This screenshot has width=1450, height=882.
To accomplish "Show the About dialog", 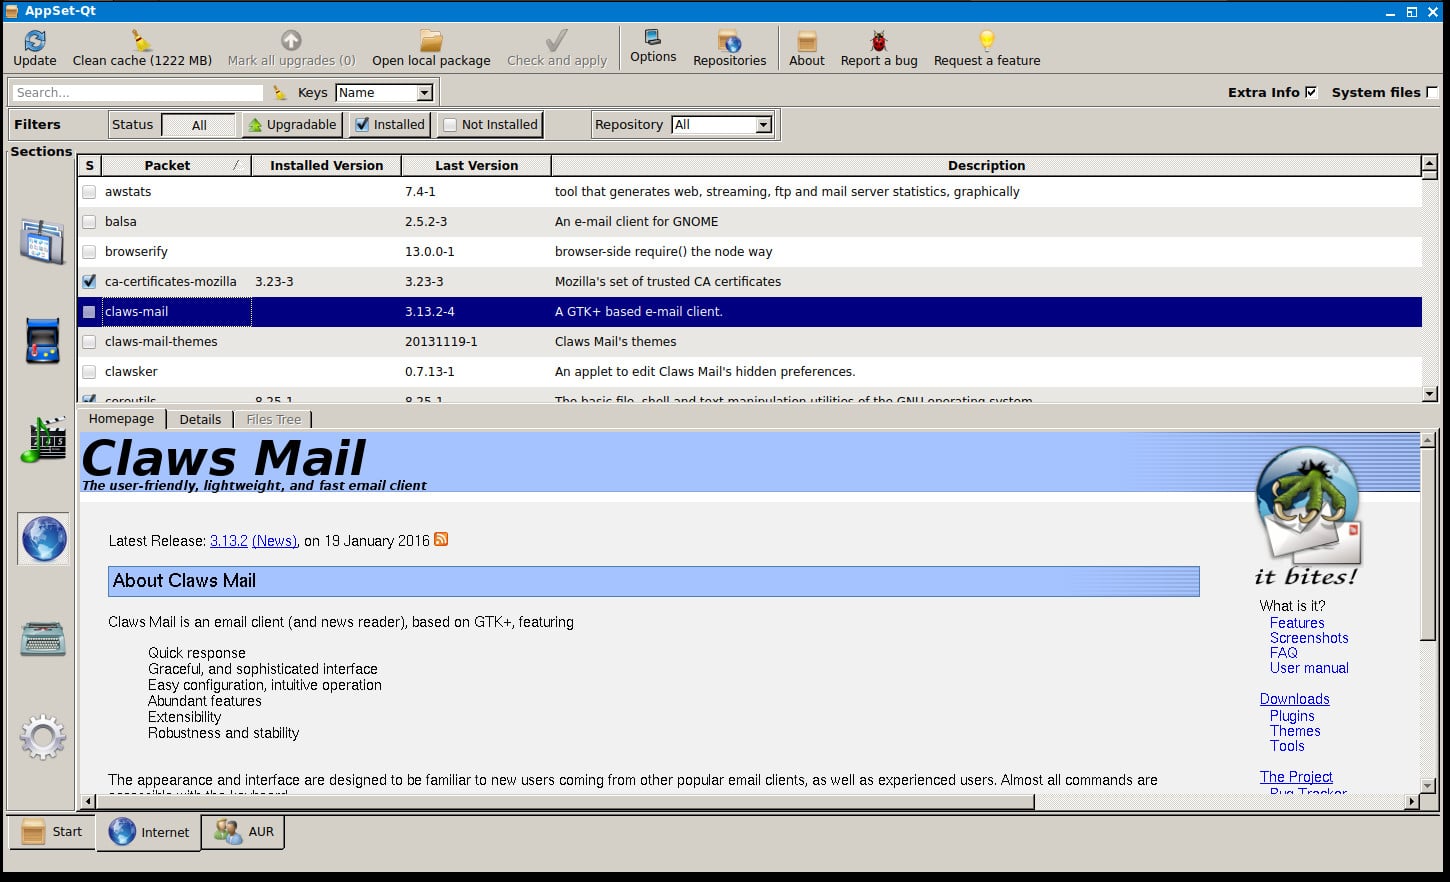I will [807, 48].
